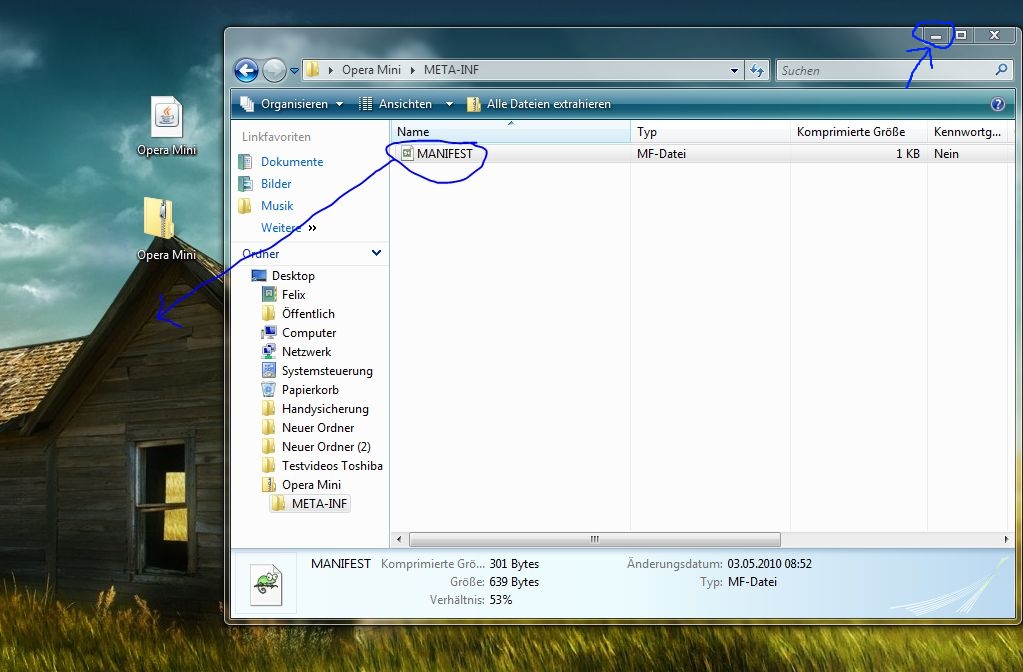The image size is (1023, 672).
Task: Select META-INF folder in the tree
Action: click(x=319, y=504)
